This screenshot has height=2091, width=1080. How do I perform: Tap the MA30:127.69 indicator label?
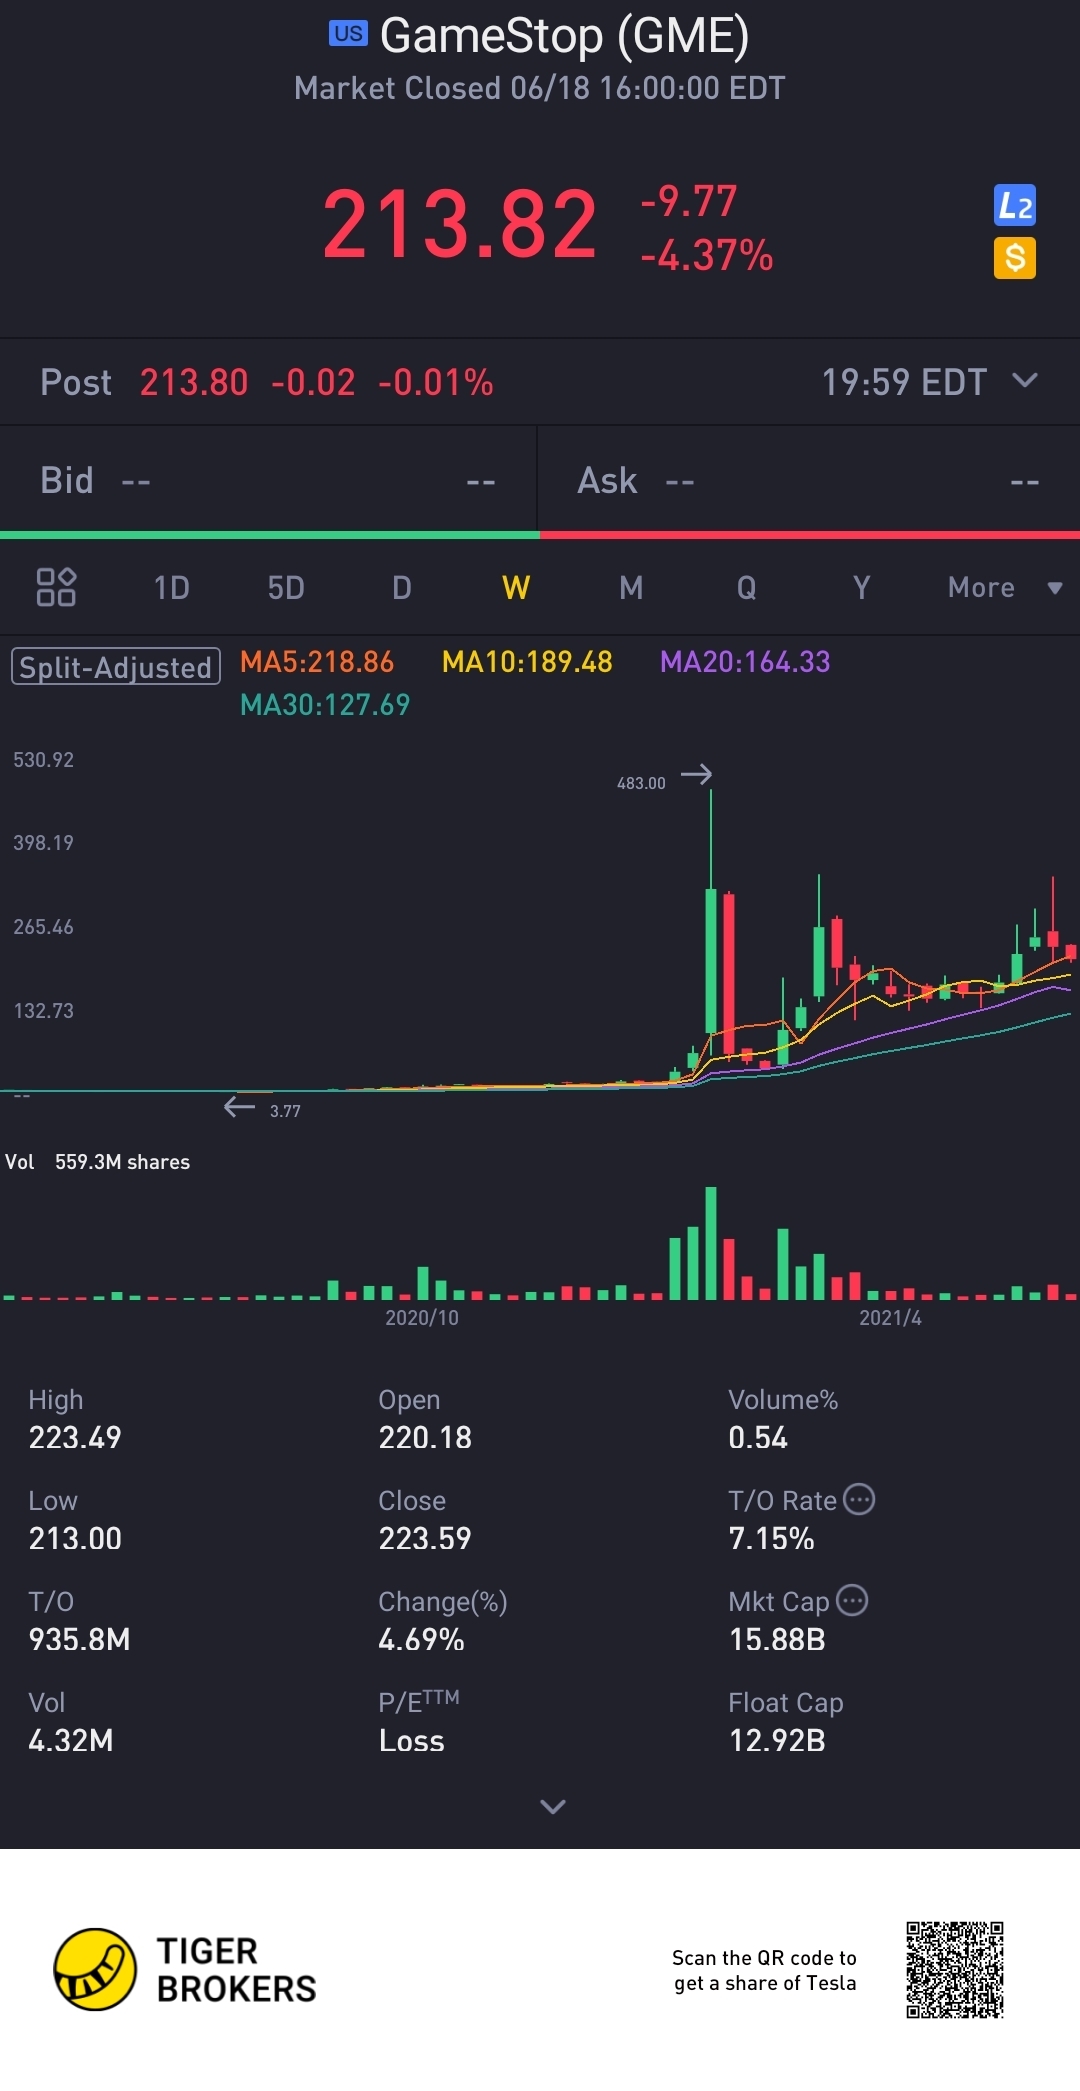pos(325,705)
